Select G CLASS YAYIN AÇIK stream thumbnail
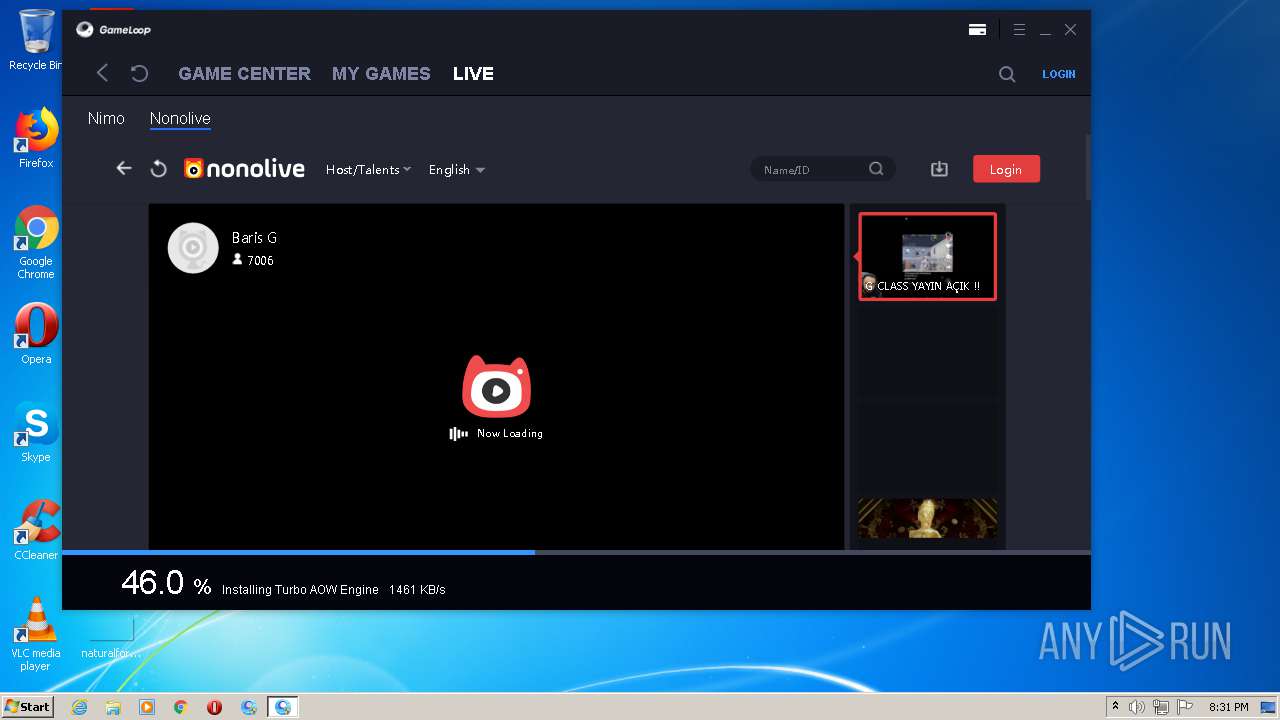 (927, 256)
